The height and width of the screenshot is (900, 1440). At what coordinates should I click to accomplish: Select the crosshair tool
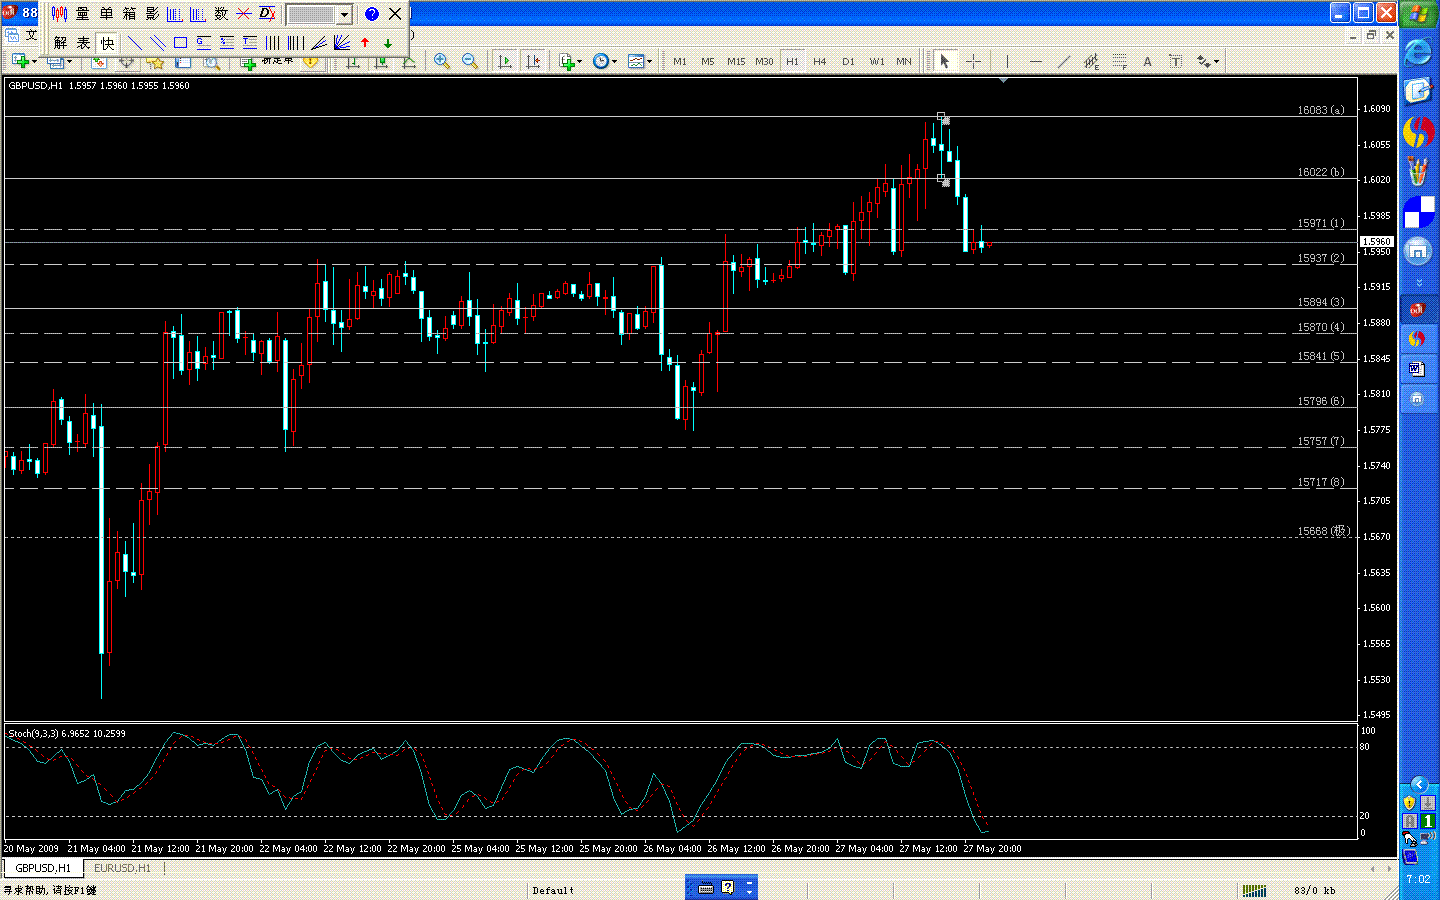[972, 61]
